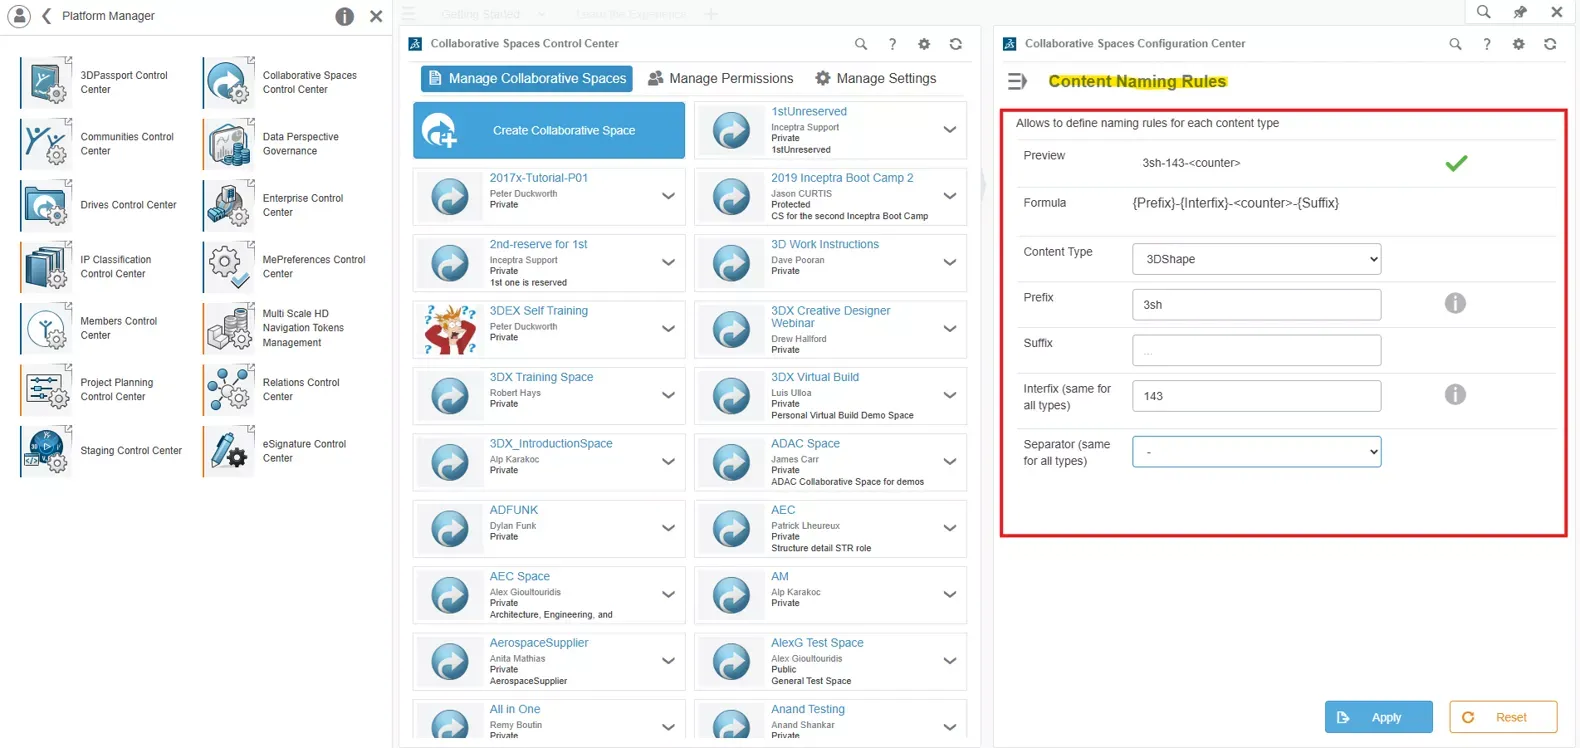Switch to Manage Collaborative Spaces tab
Viewport: 1580px width, 748px height.
click(527, 78)
